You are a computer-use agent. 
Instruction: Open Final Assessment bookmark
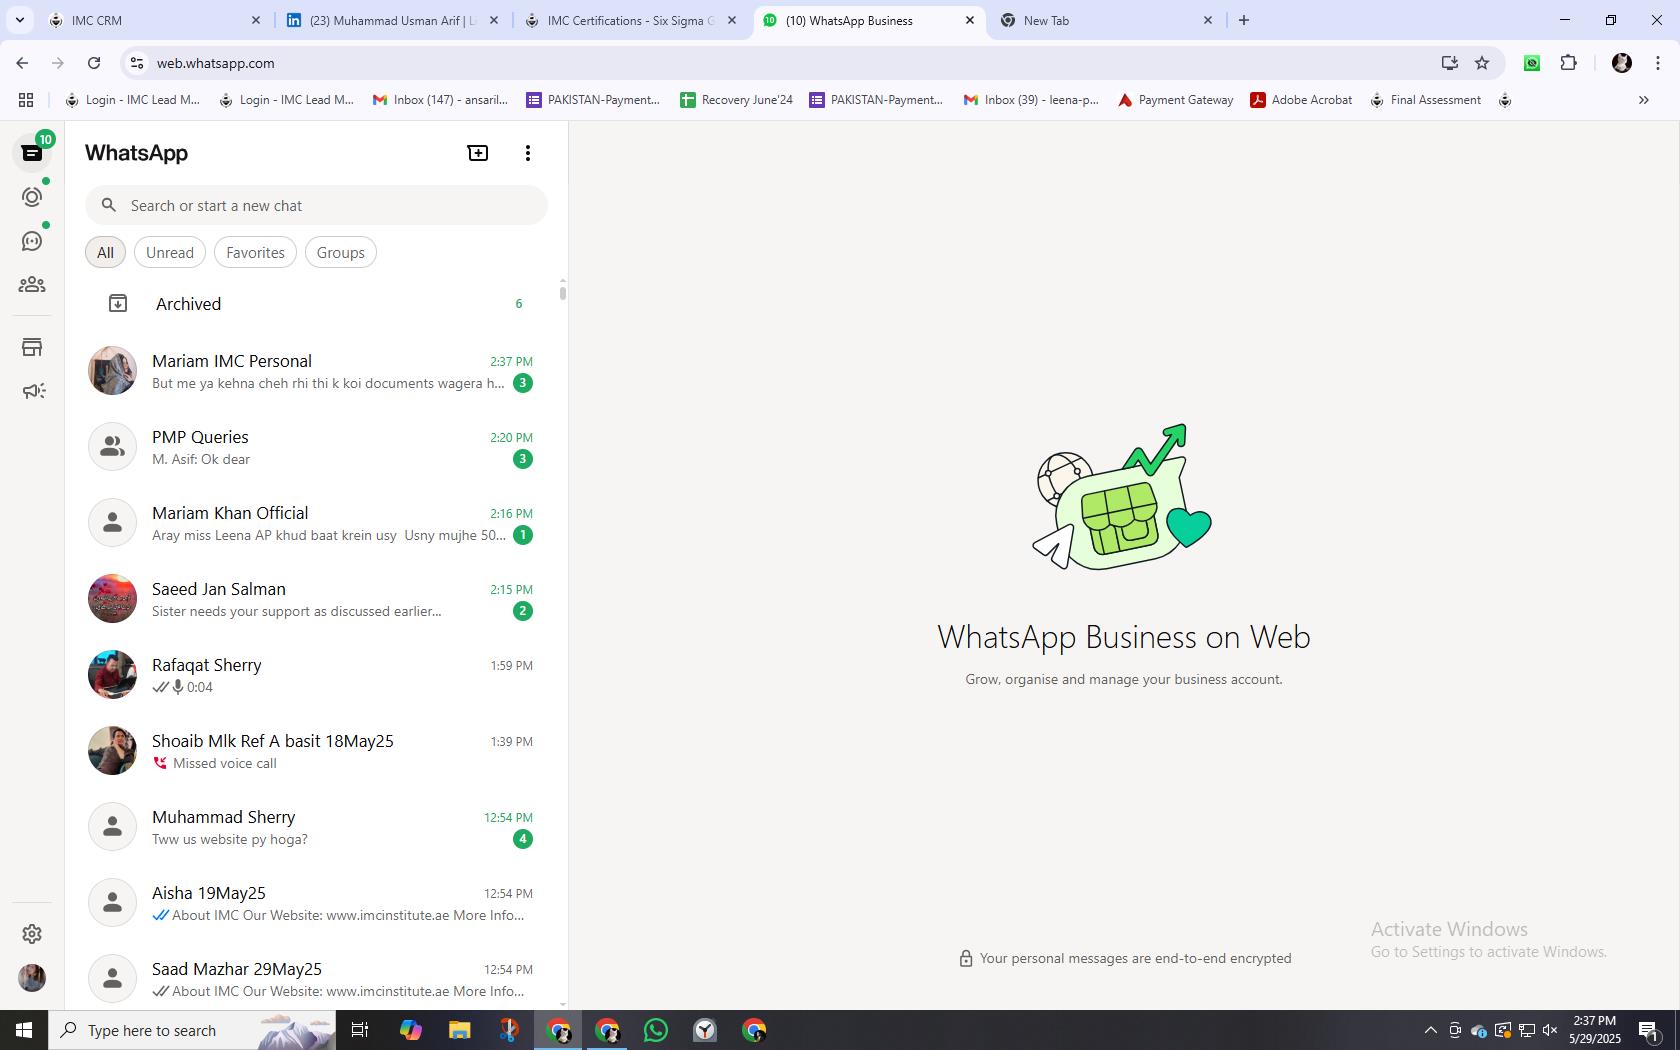pos(1425,100)
